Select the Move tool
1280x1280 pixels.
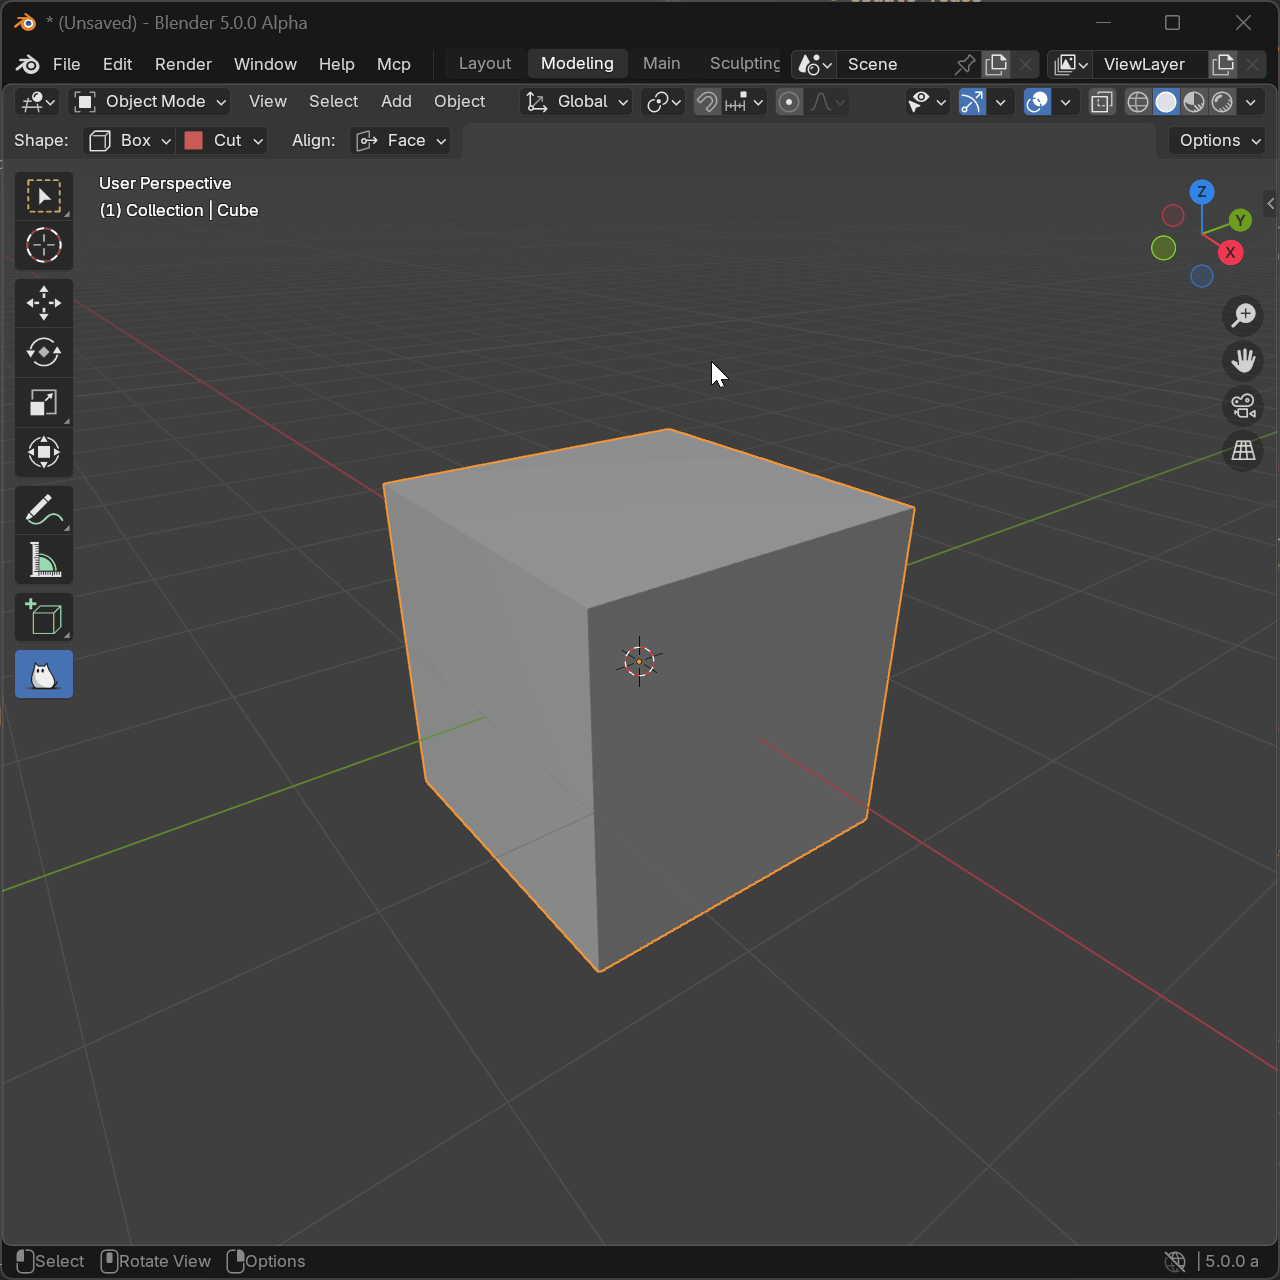pos(44,303)
